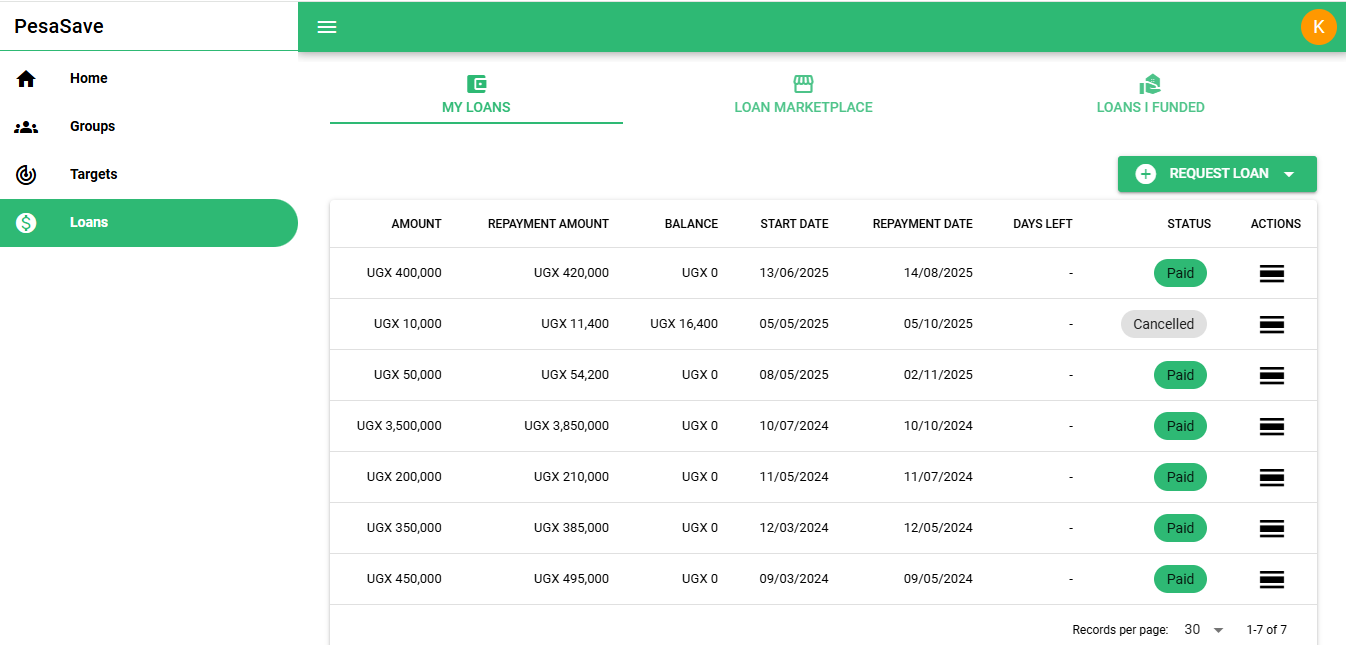Click the orange K user avatar
Screen dimensions: 1346x645
[1318, 27]
